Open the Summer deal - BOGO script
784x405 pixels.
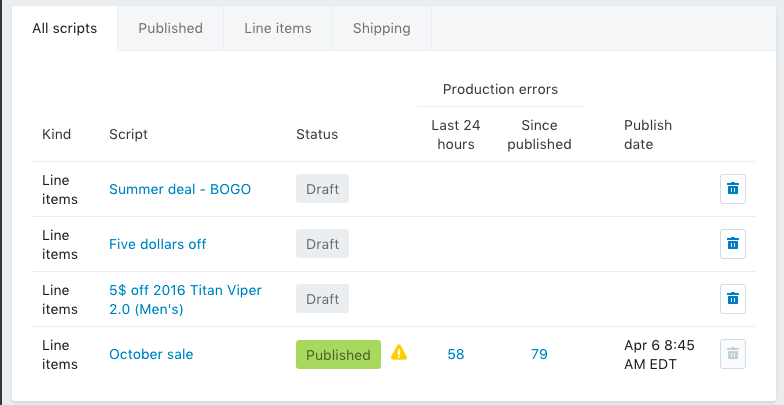click(x=180, y=189)
